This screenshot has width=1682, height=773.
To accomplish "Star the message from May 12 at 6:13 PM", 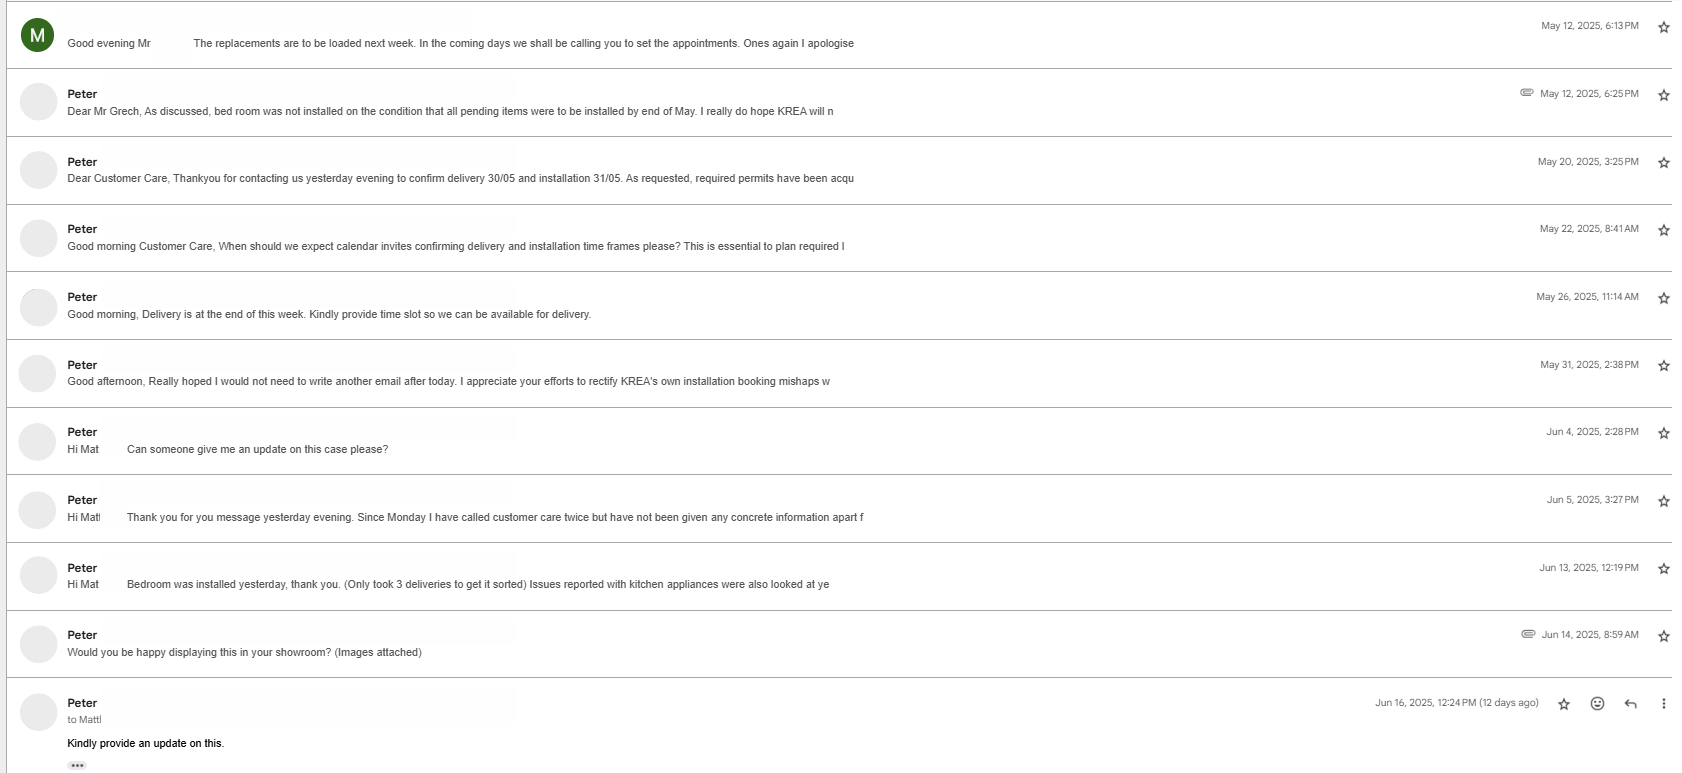I will point(1664,27).
